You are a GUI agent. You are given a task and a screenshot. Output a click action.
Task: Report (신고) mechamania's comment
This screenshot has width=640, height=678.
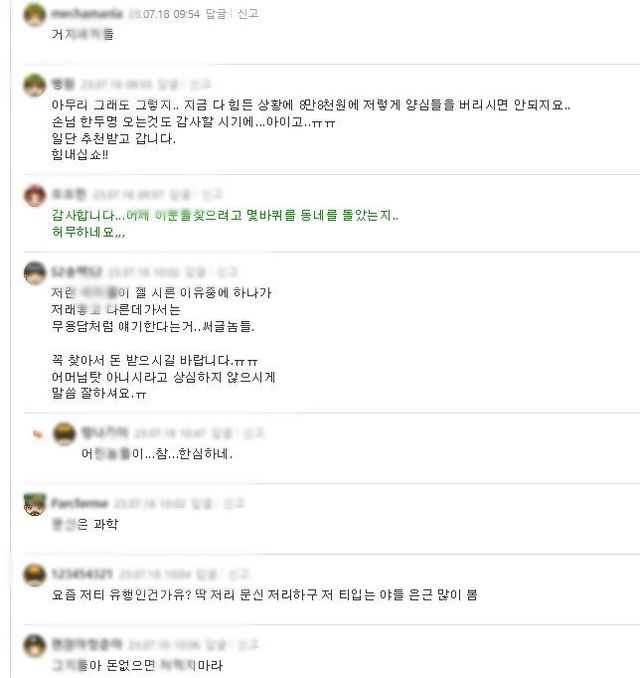point(248,13)
